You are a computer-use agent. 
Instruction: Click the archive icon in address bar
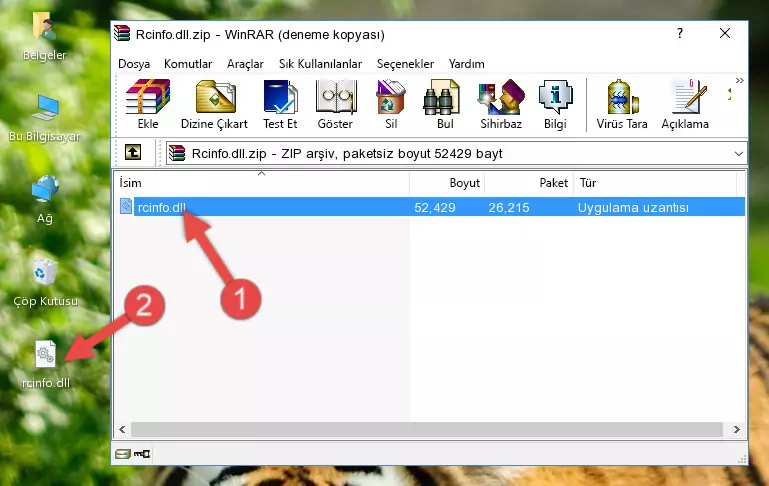click(177, 153)
